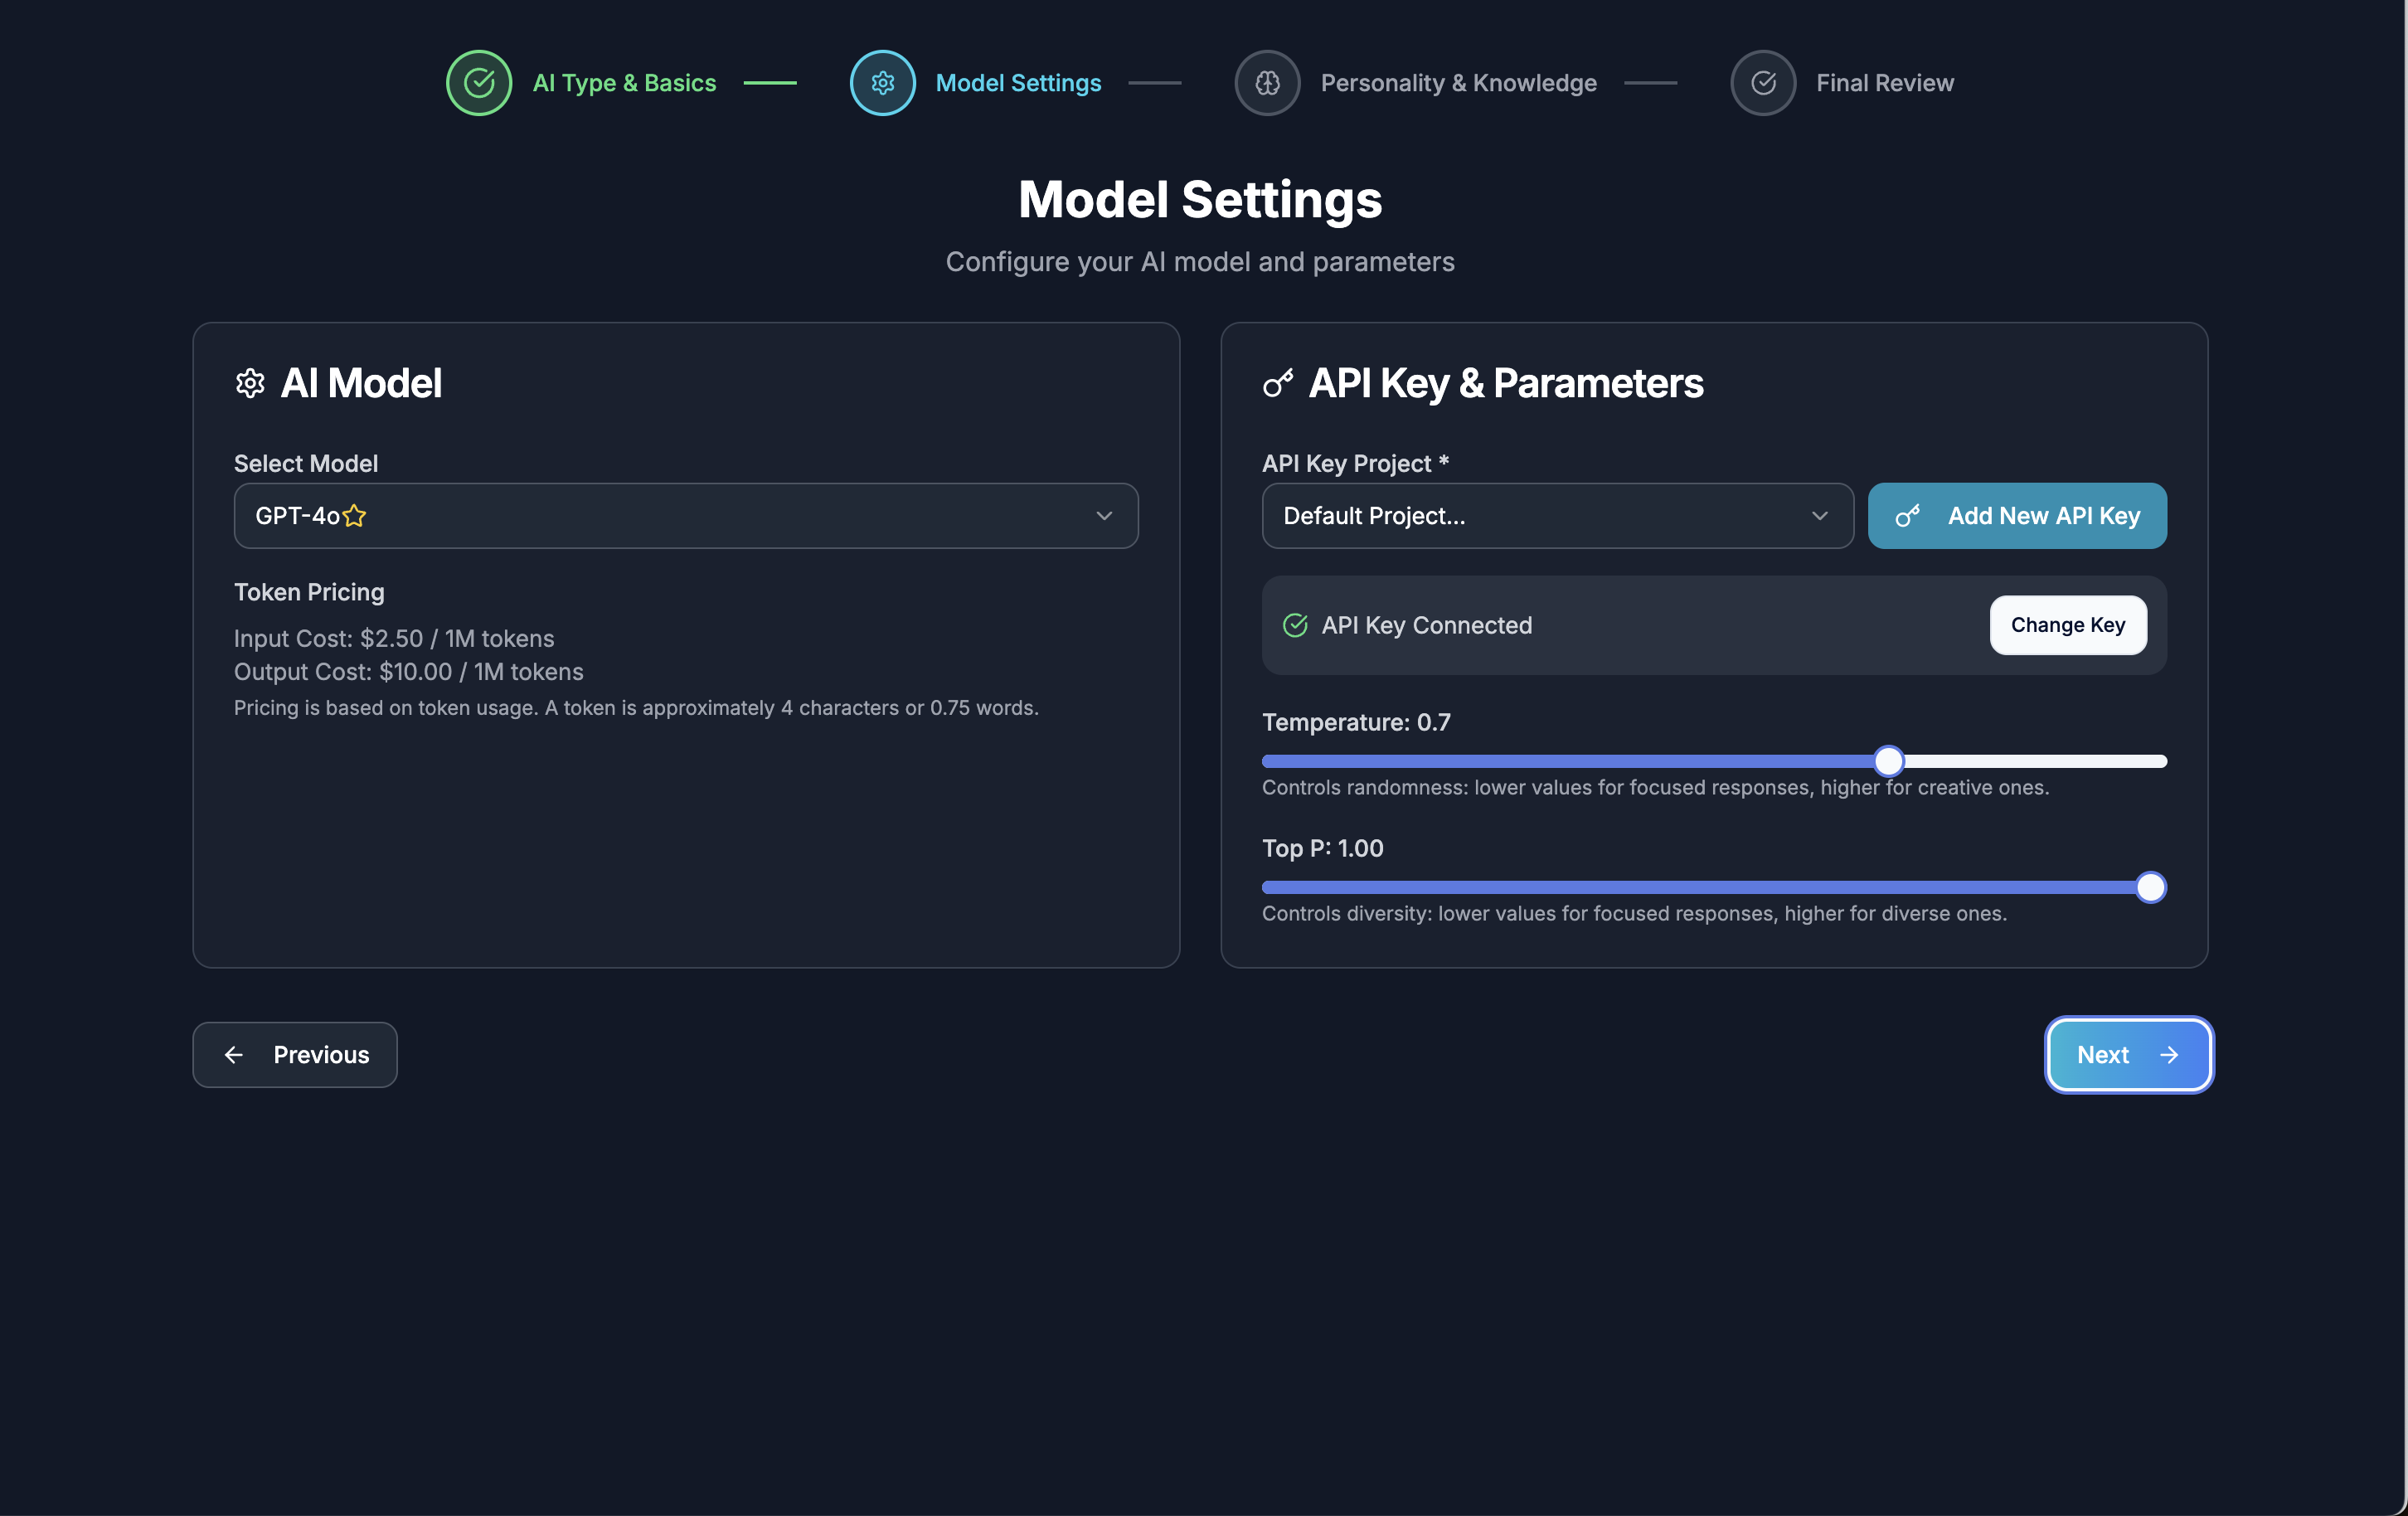
Task: Go back with the Previous button
Action: click(295, 1055)
